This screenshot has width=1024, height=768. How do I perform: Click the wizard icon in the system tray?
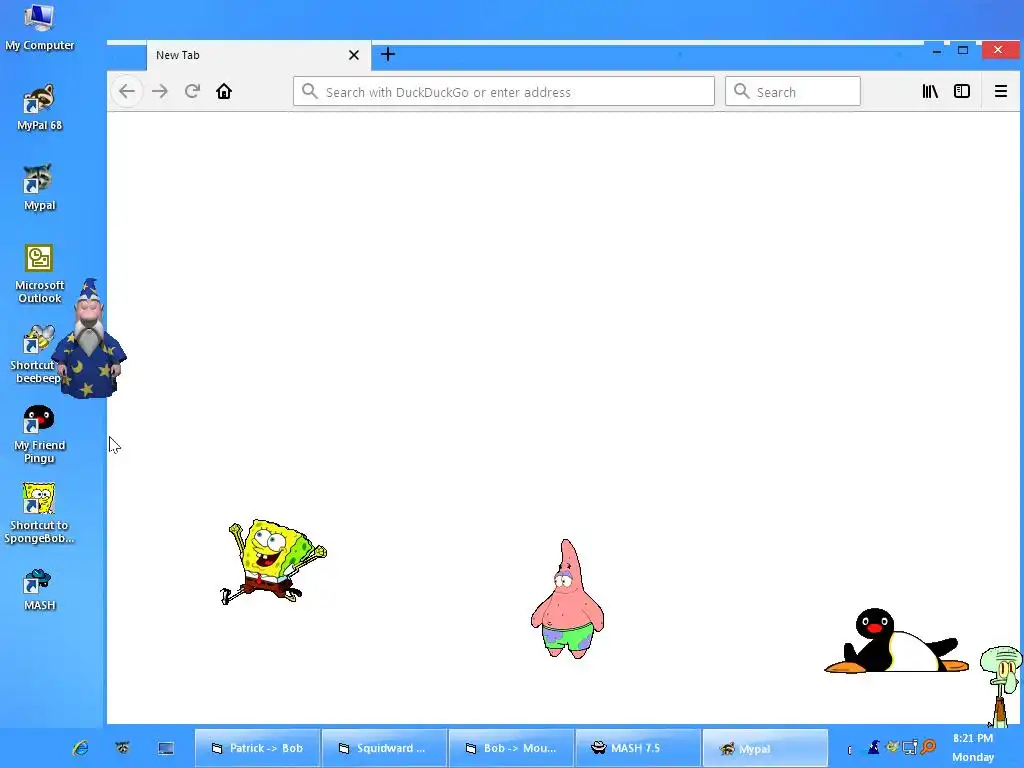pyautogui.click(x=874, y=746)
